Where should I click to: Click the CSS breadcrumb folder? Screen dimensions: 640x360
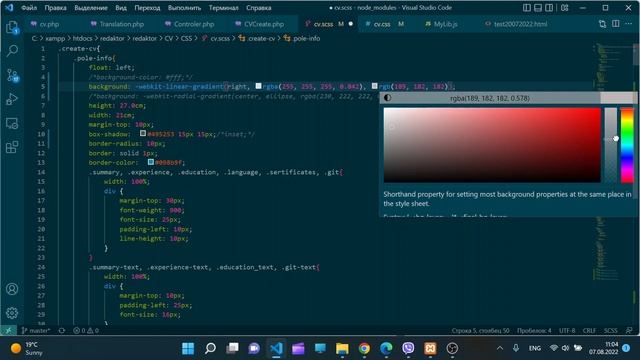[x=186, y=38]
